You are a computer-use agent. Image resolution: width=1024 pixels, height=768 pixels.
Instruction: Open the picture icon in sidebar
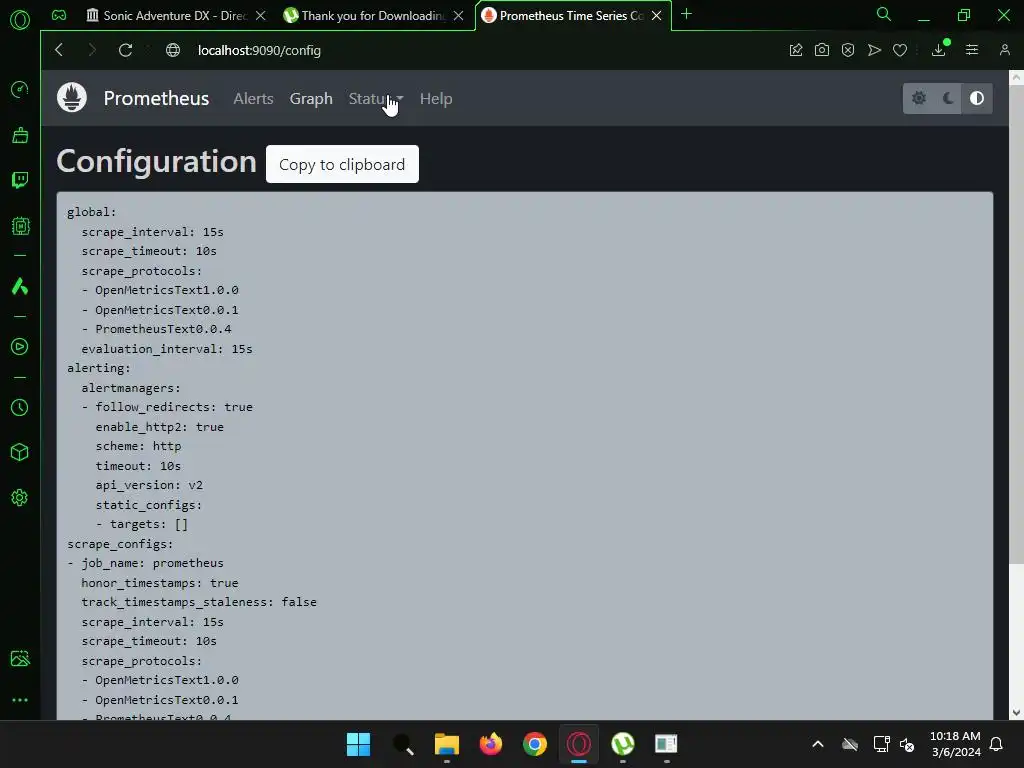[x=20, y=658]
